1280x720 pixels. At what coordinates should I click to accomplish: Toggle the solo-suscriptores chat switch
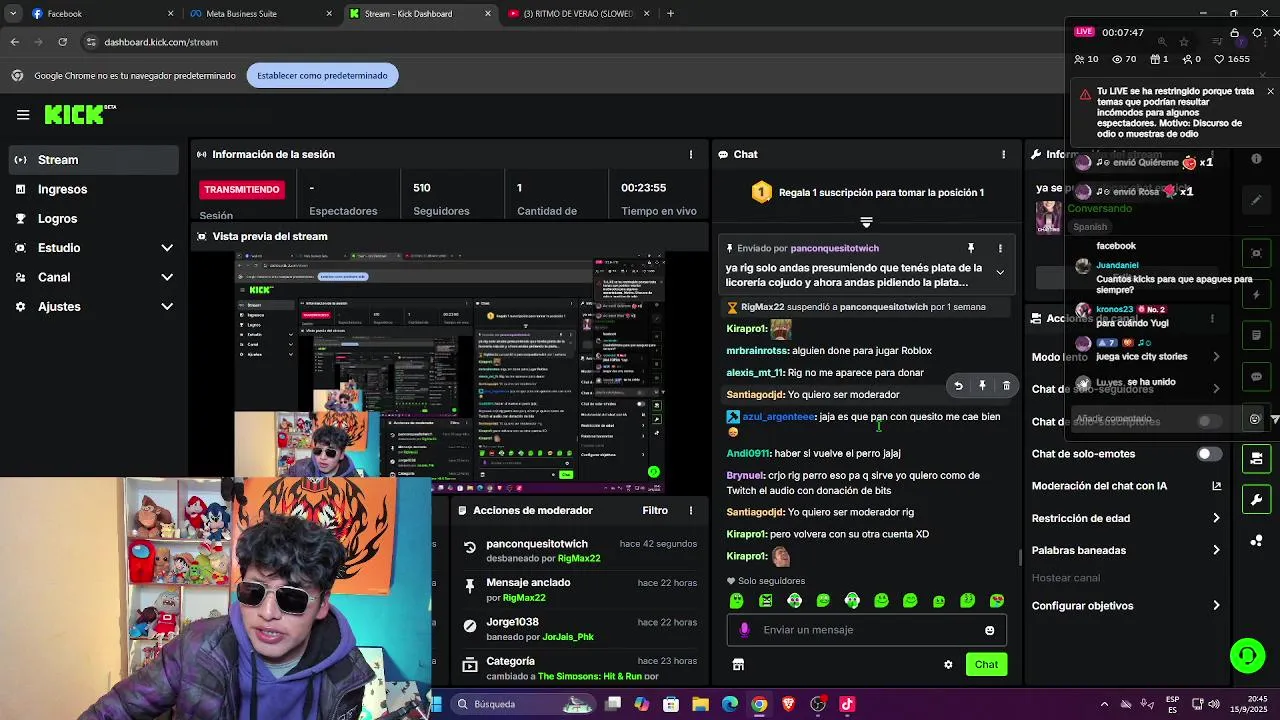[1209, 421]
